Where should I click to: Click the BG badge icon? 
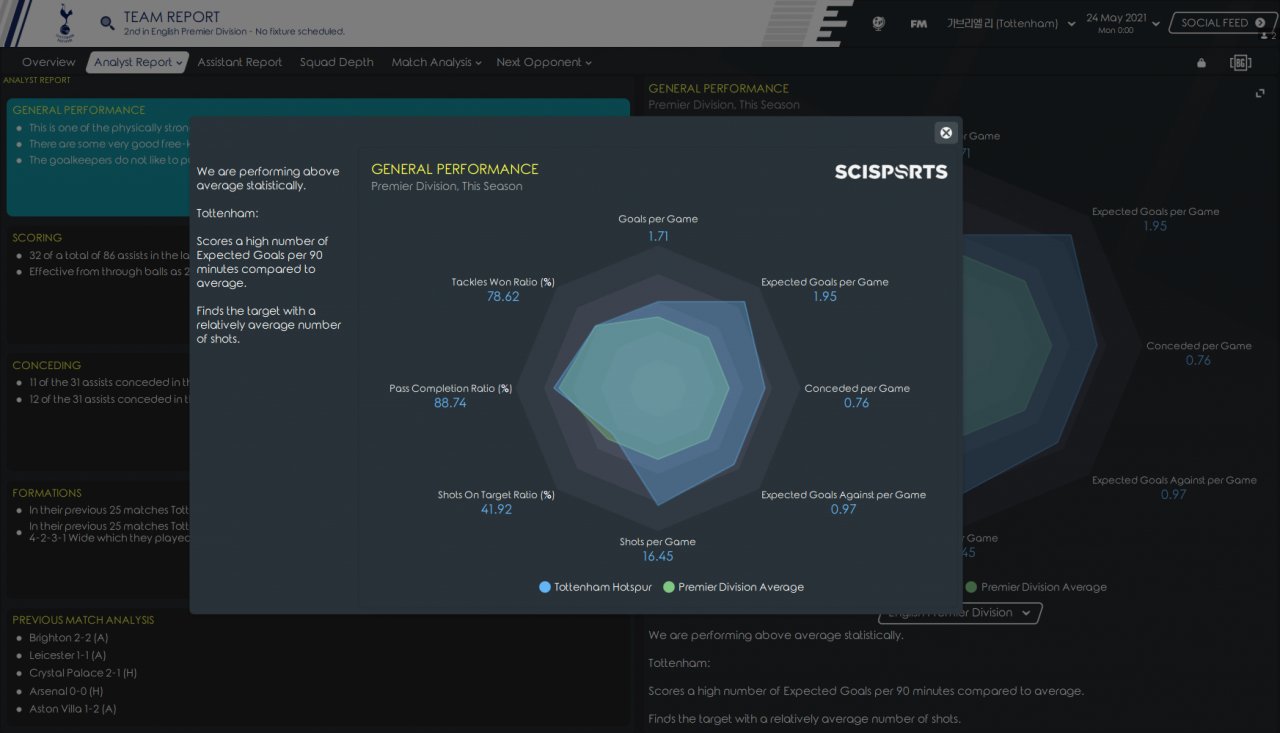pos(1241,62)
